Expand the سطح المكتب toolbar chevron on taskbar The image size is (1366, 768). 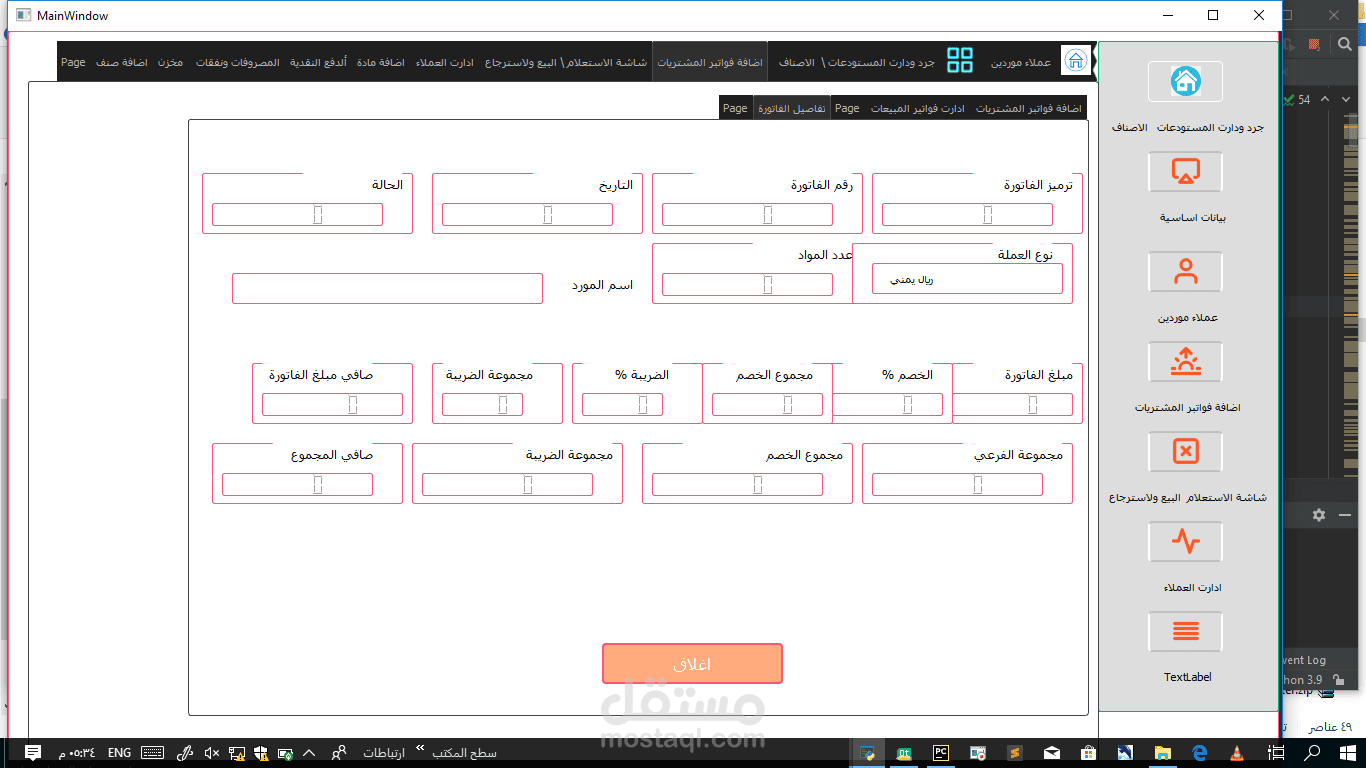click(420, 748)
